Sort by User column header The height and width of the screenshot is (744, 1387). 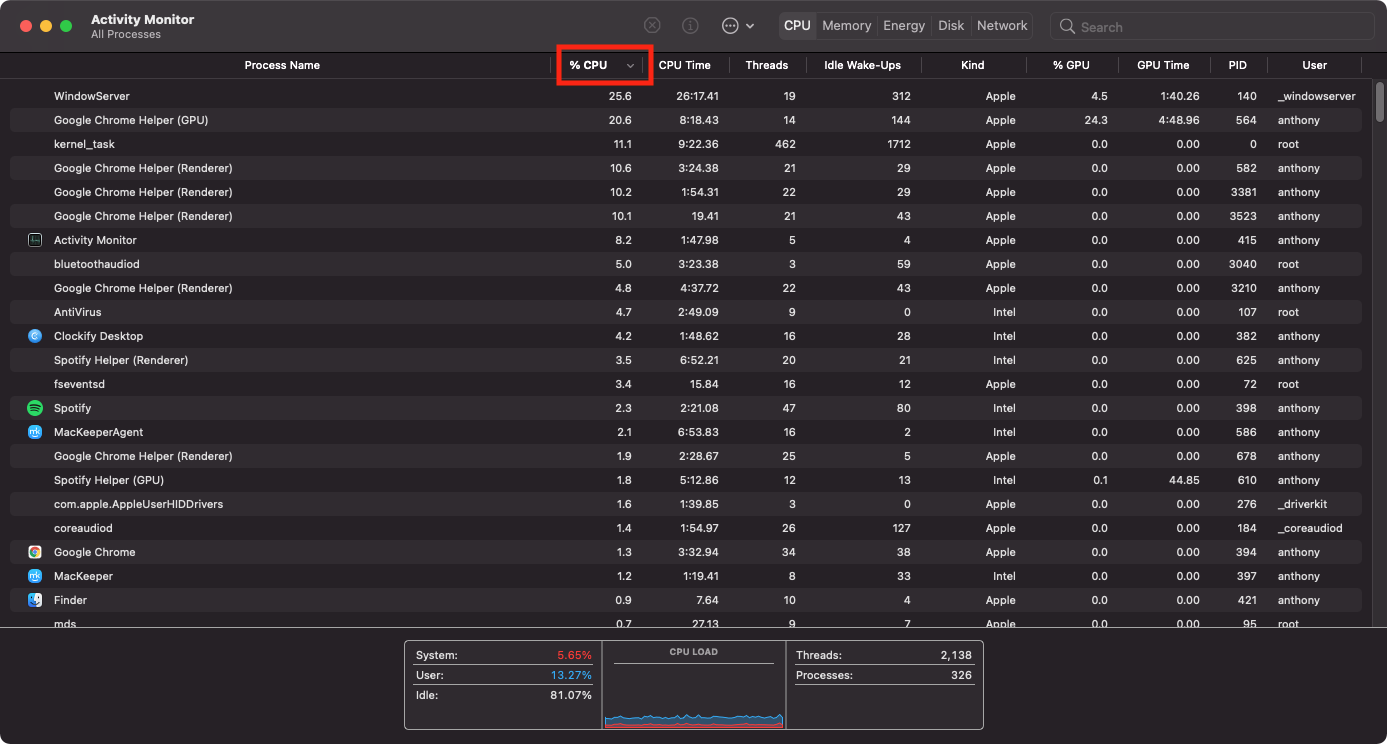[1315, 65]
